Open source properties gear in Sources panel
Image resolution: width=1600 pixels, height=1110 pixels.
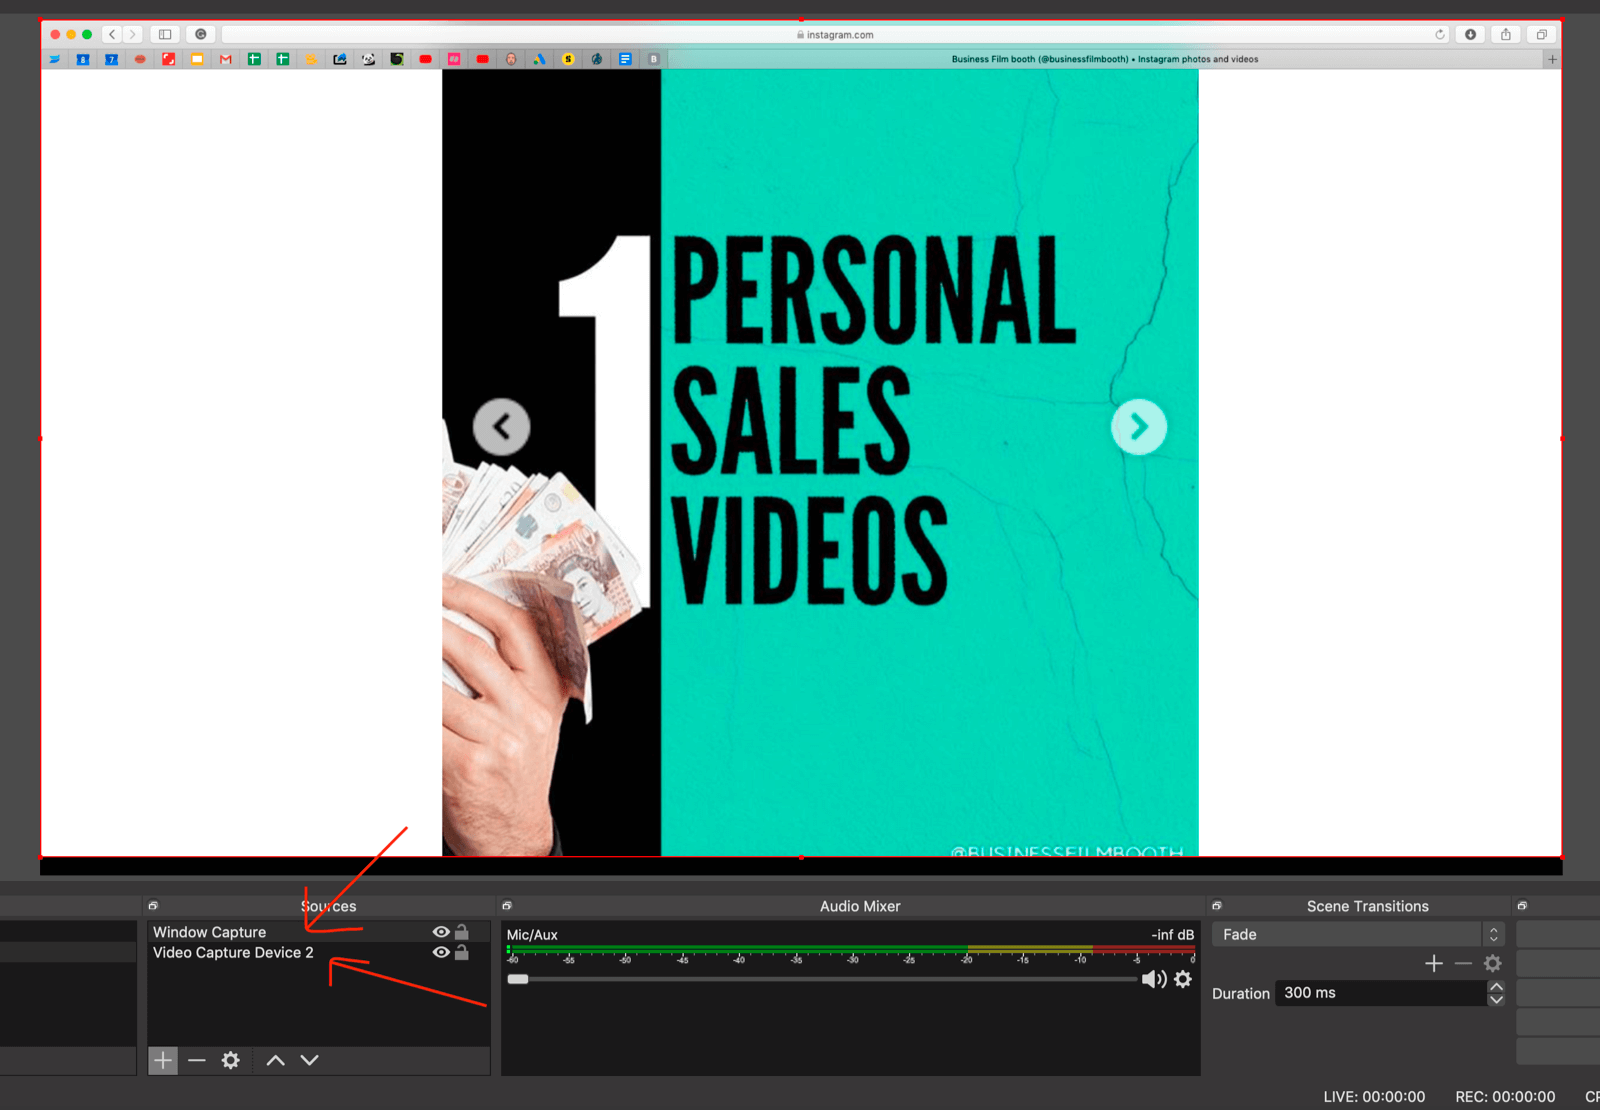click(x=231, y=1060)
